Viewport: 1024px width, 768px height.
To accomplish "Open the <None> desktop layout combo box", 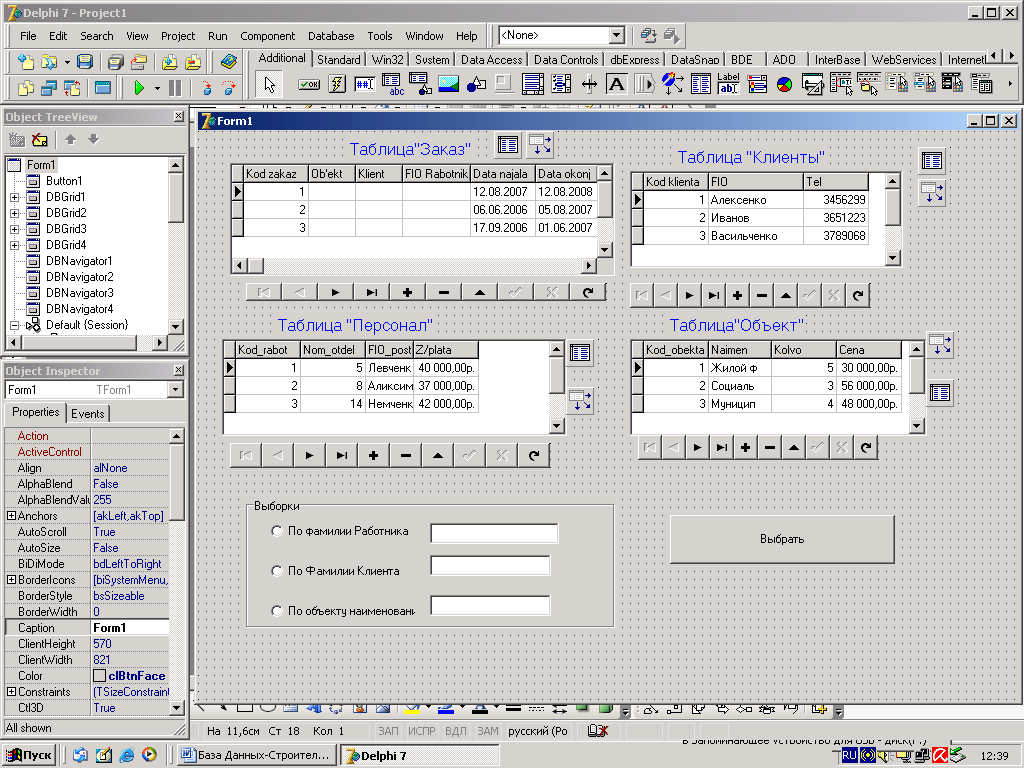I will coord(616,35).
